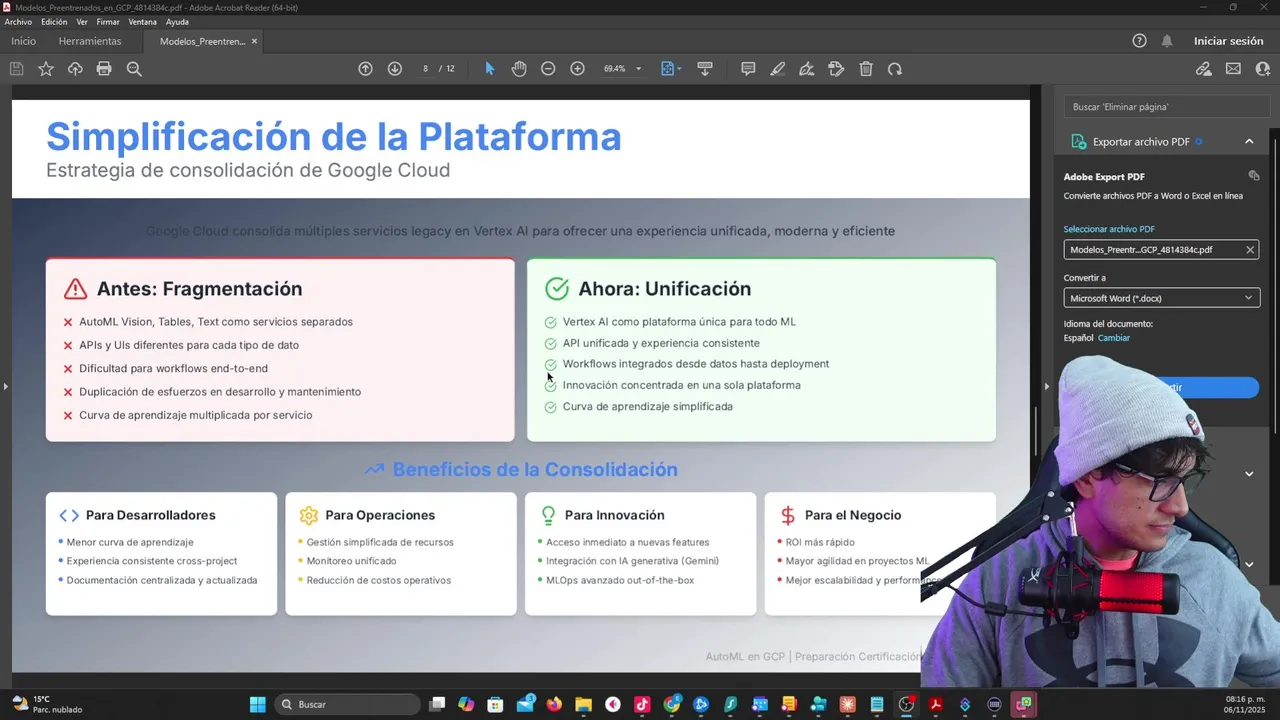Open the notifications bell icon
This screenshot has width=1280, height=720.
pos(1167,41)
